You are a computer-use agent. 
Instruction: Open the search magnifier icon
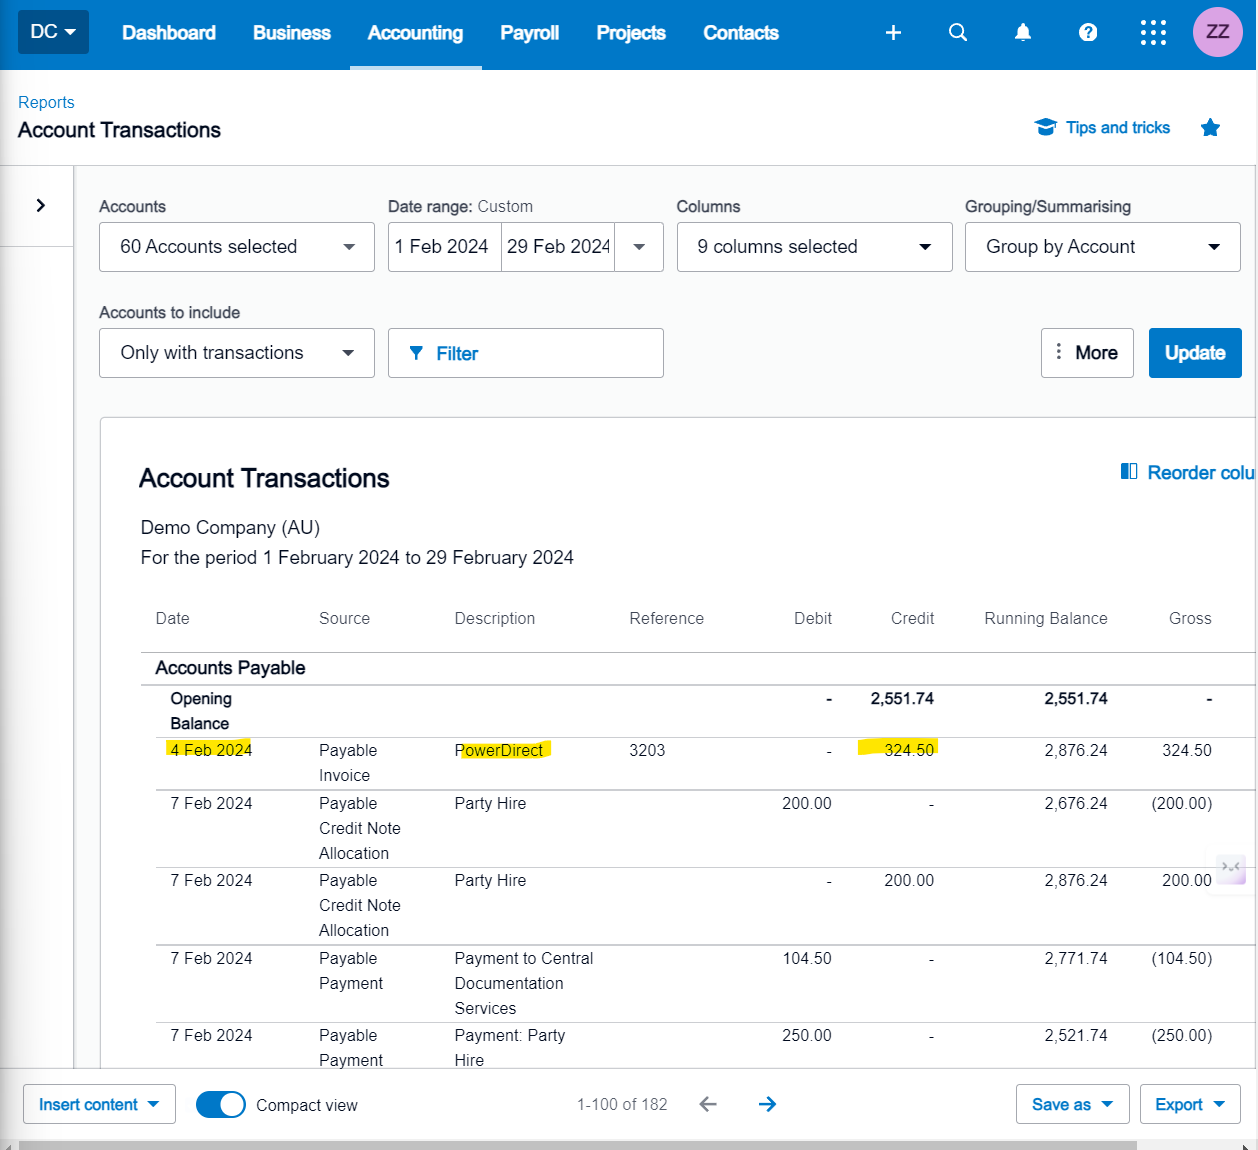click(x=958, y=33)
